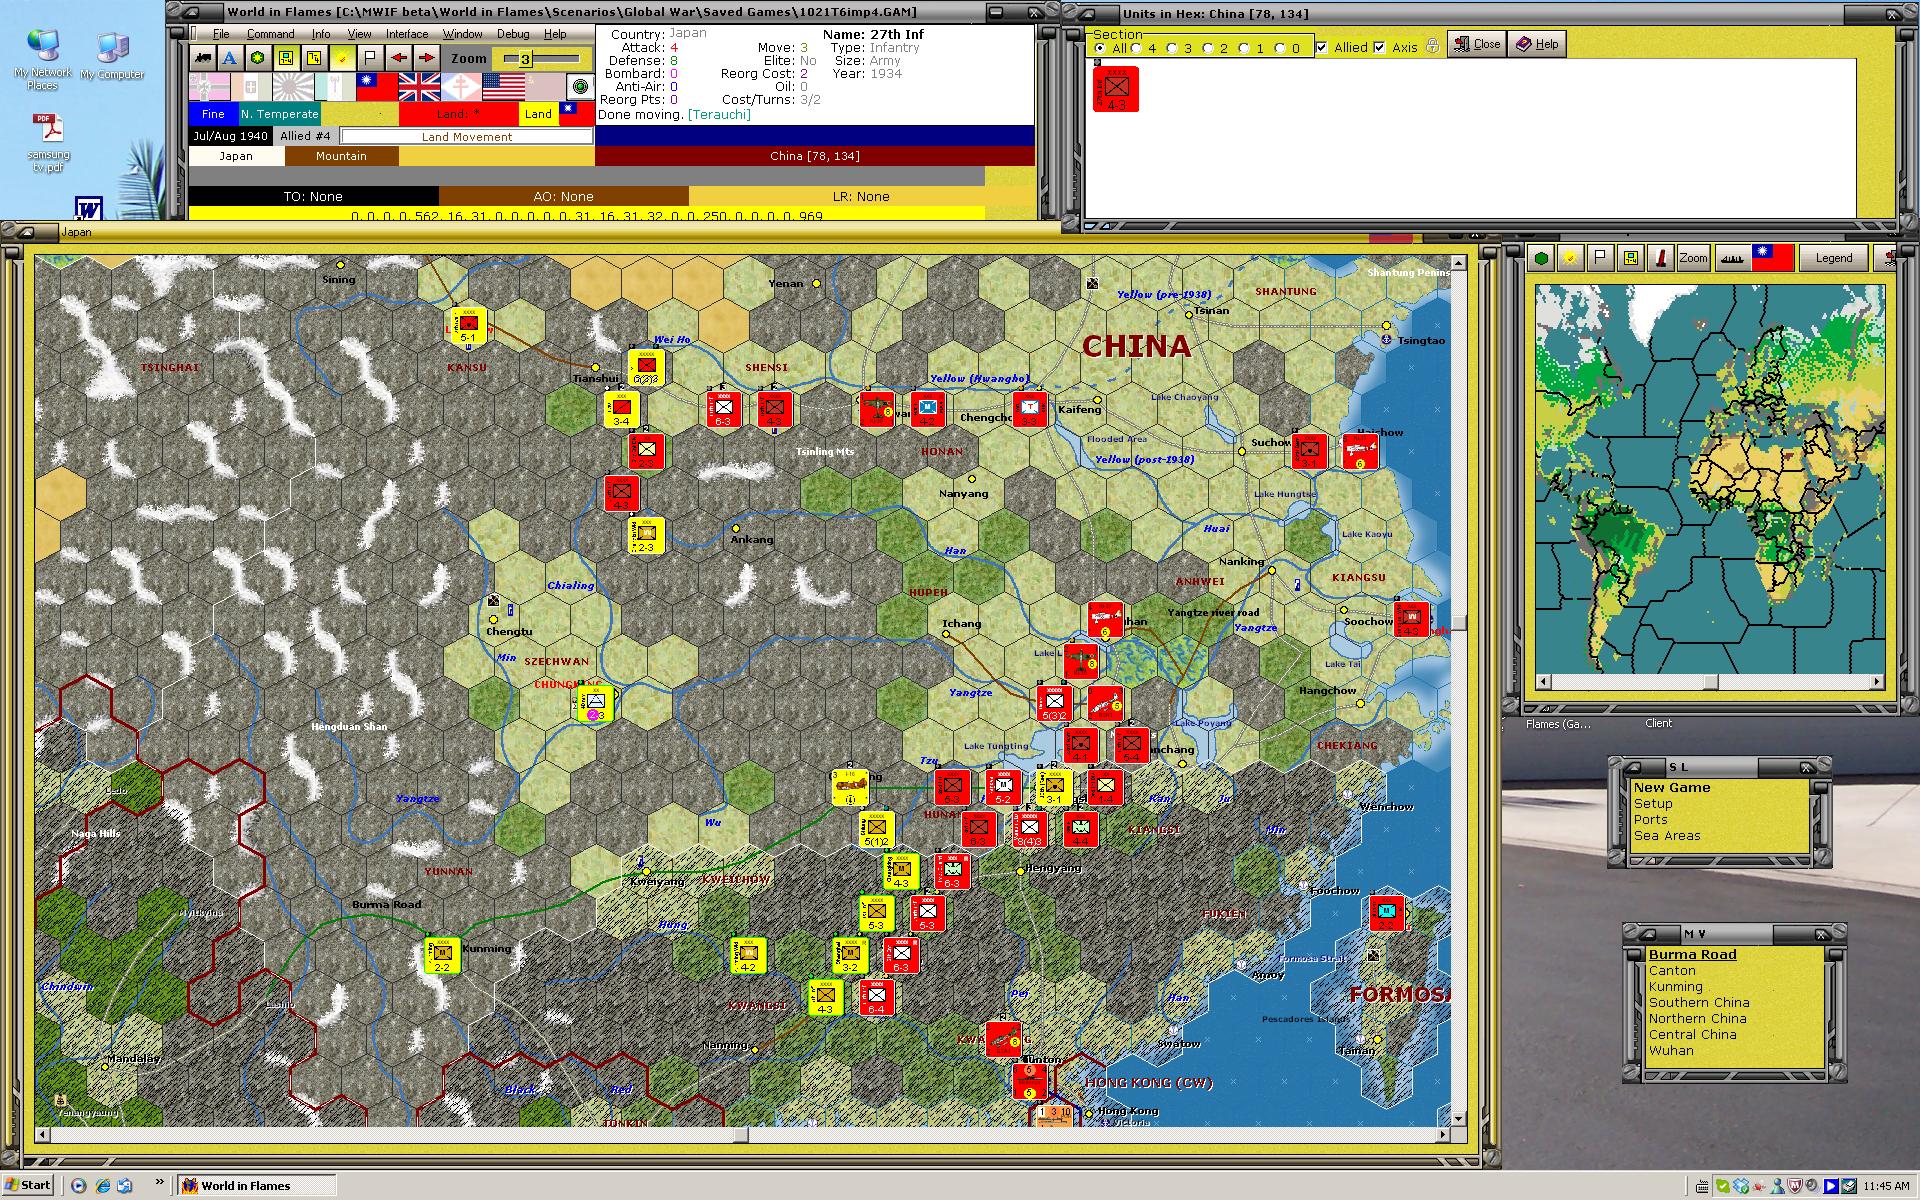Select the section 2 radio button
This screenshot has width=1920, height=1200.
tap(1208, 48)
